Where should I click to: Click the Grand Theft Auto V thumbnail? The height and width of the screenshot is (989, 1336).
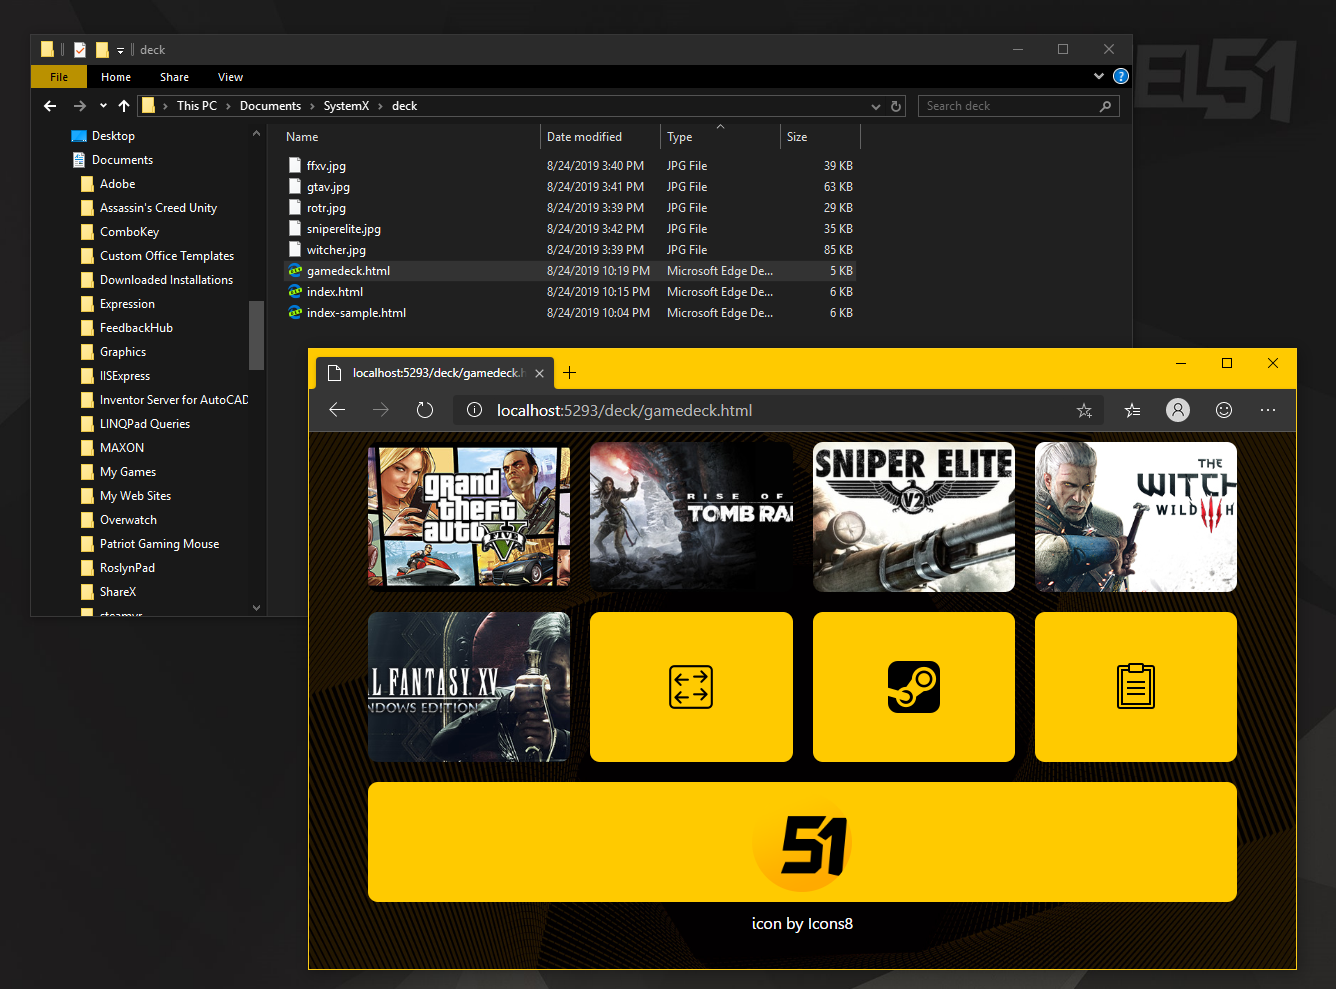point(469,516)
